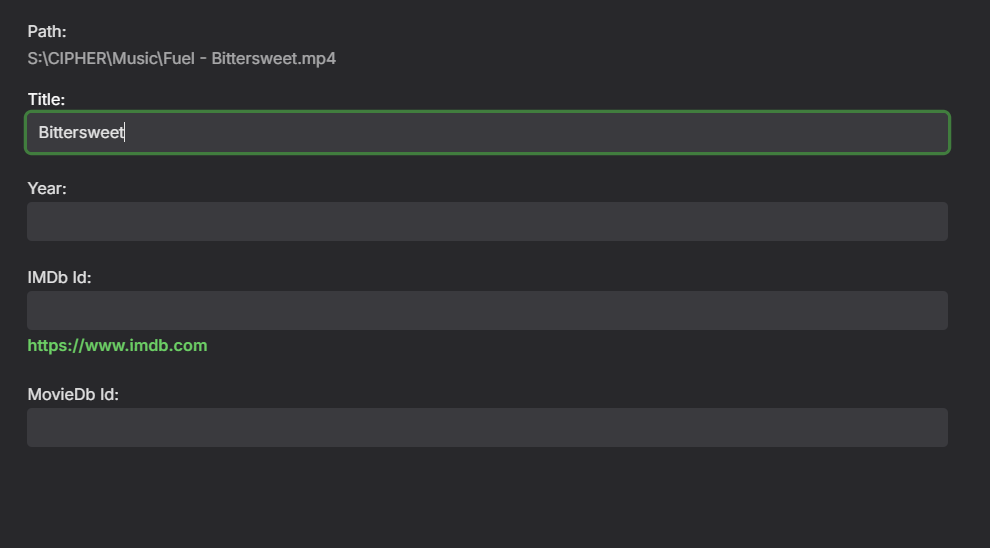This screenshot has height=548, width=990.
Task: Click the "CIPHER" folder name in the path
Action: click(78, 59)
